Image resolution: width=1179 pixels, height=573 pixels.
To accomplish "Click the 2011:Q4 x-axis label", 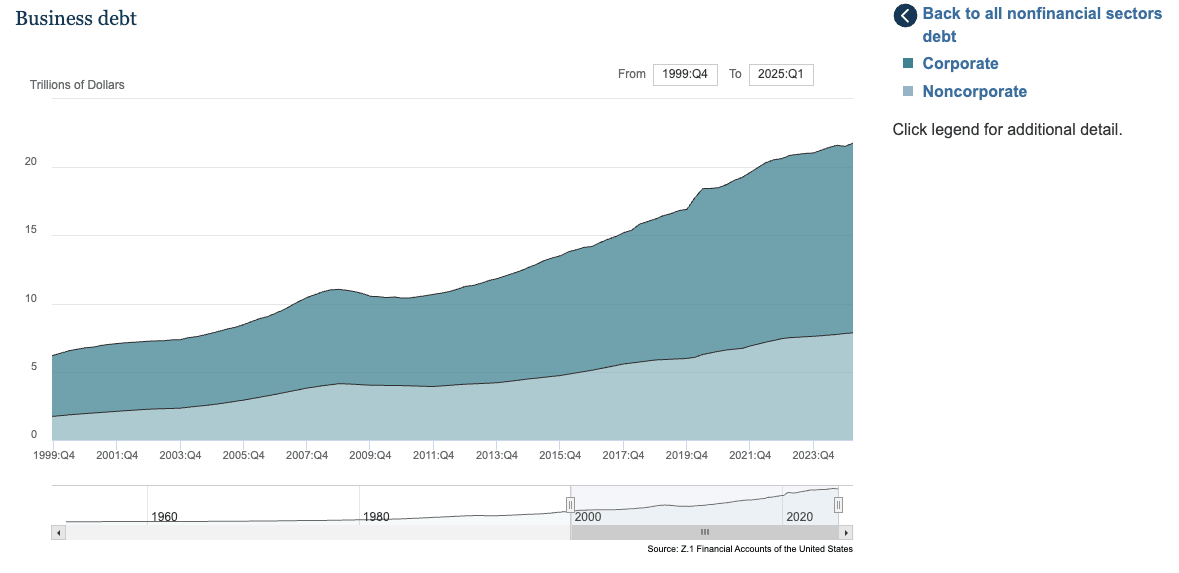I will click(433, 456).
